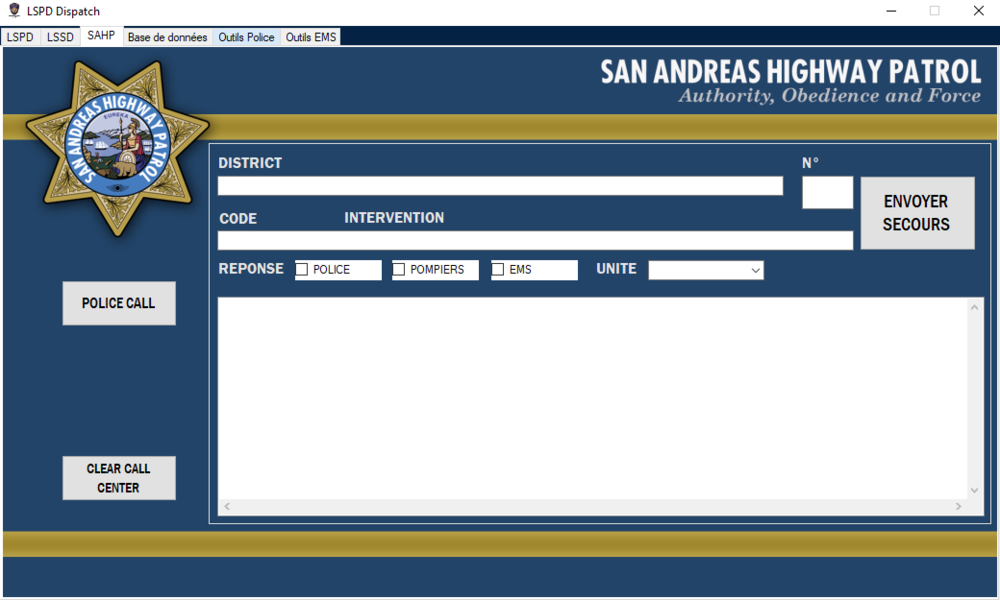This screenshot has width=1000, height=600.
Task: Check the POMPIERS response box
Action: [398, 268]
